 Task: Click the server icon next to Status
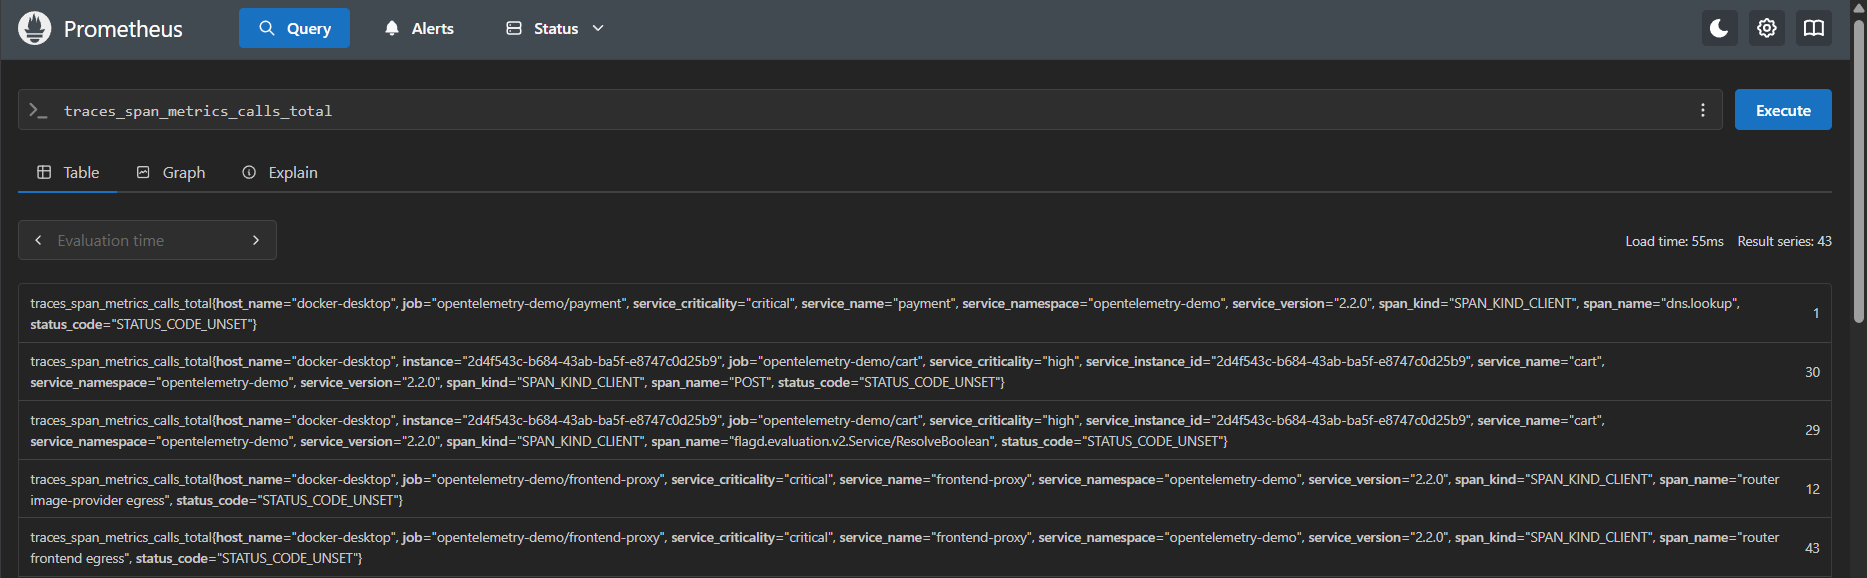[514, 28]
